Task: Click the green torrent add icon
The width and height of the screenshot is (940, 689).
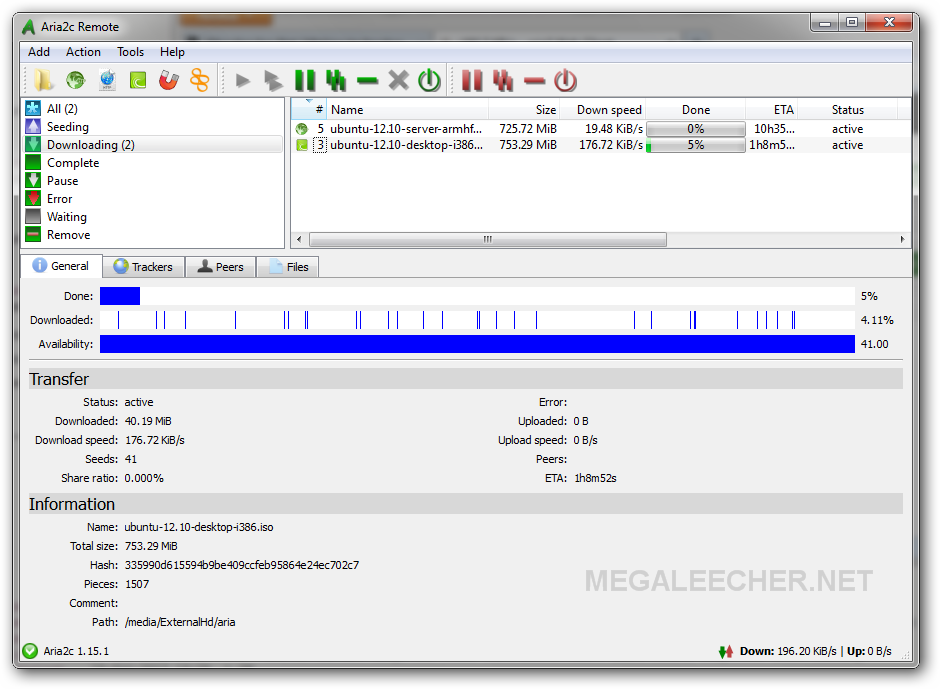Action: click(x=138, y=80)
